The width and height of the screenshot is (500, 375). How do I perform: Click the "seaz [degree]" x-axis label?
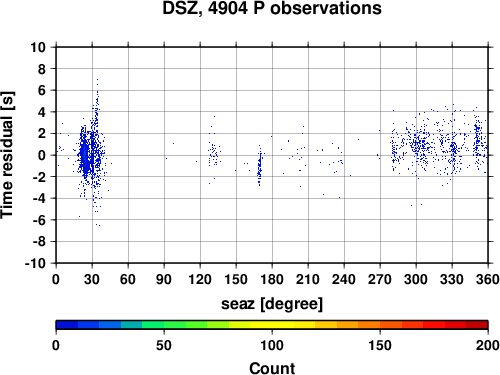point(272,304)
